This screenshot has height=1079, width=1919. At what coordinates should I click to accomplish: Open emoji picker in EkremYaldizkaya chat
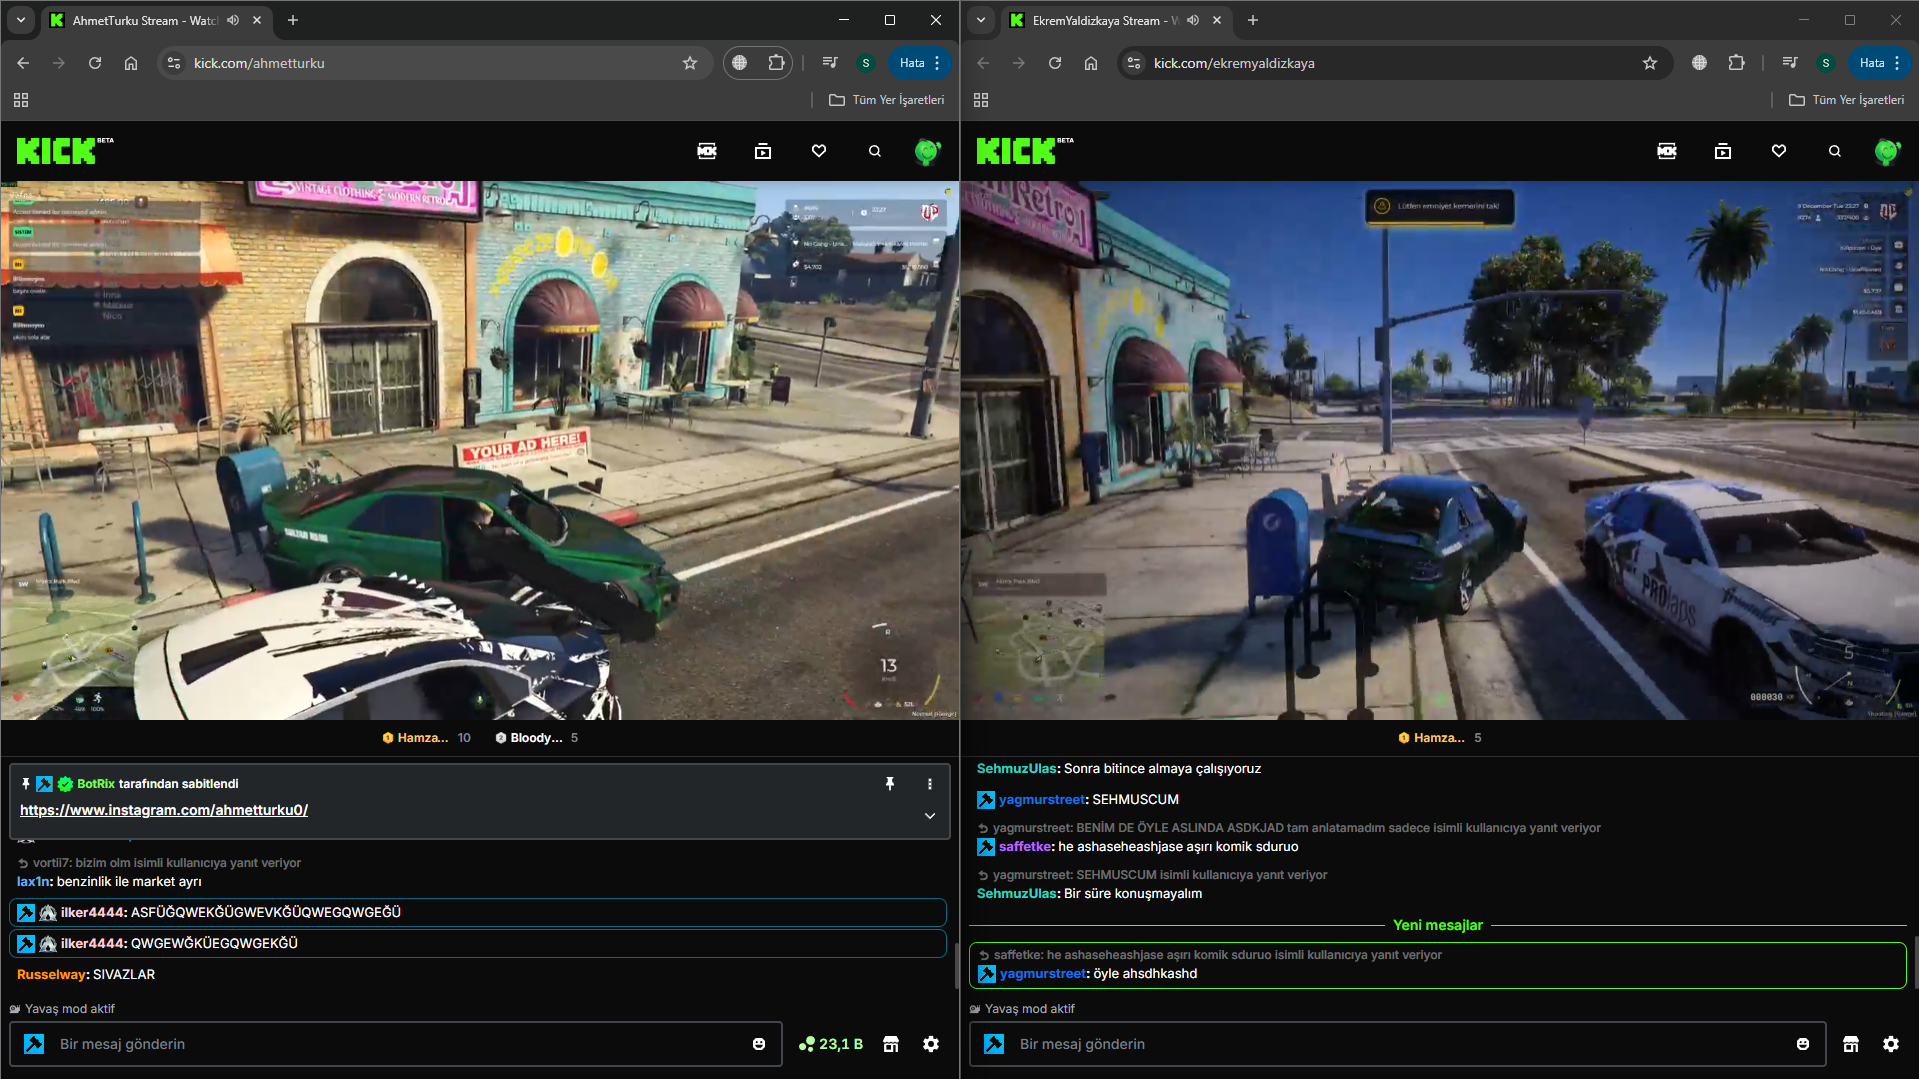point(1803,1044)
